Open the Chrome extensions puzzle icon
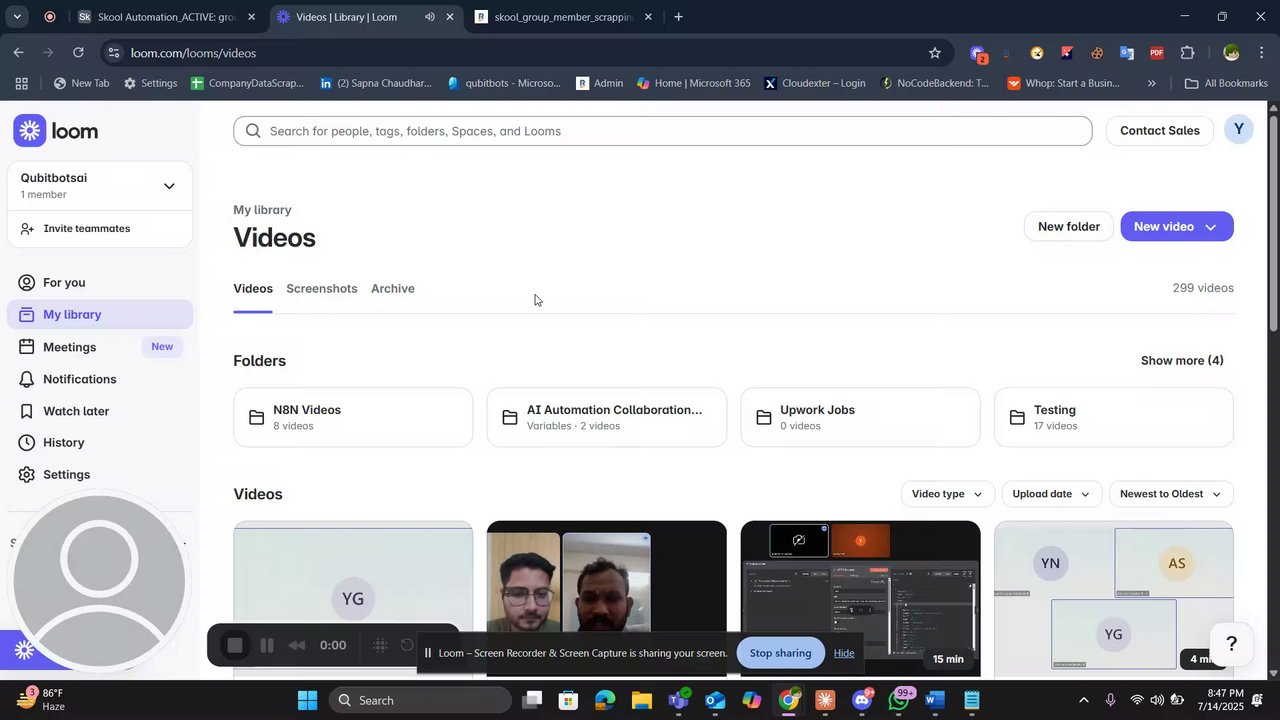This screenshot has height=720, width=1280. click(1188, 53)
